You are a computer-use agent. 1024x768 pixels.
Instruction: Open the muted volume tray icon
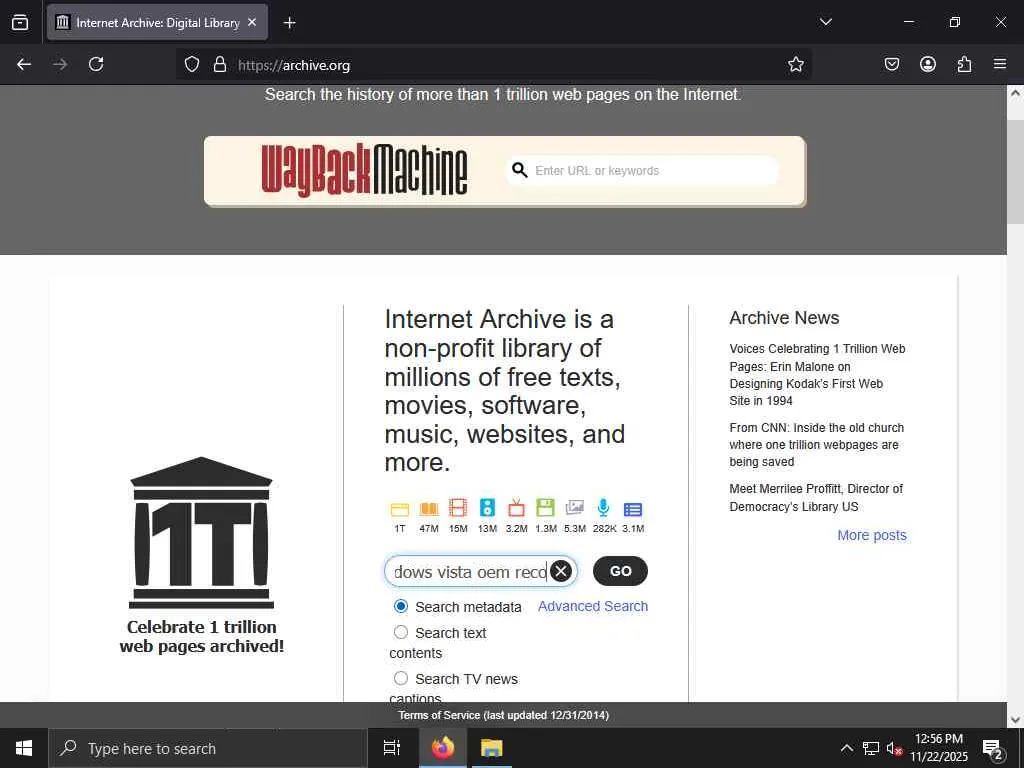tap(894, 748)
